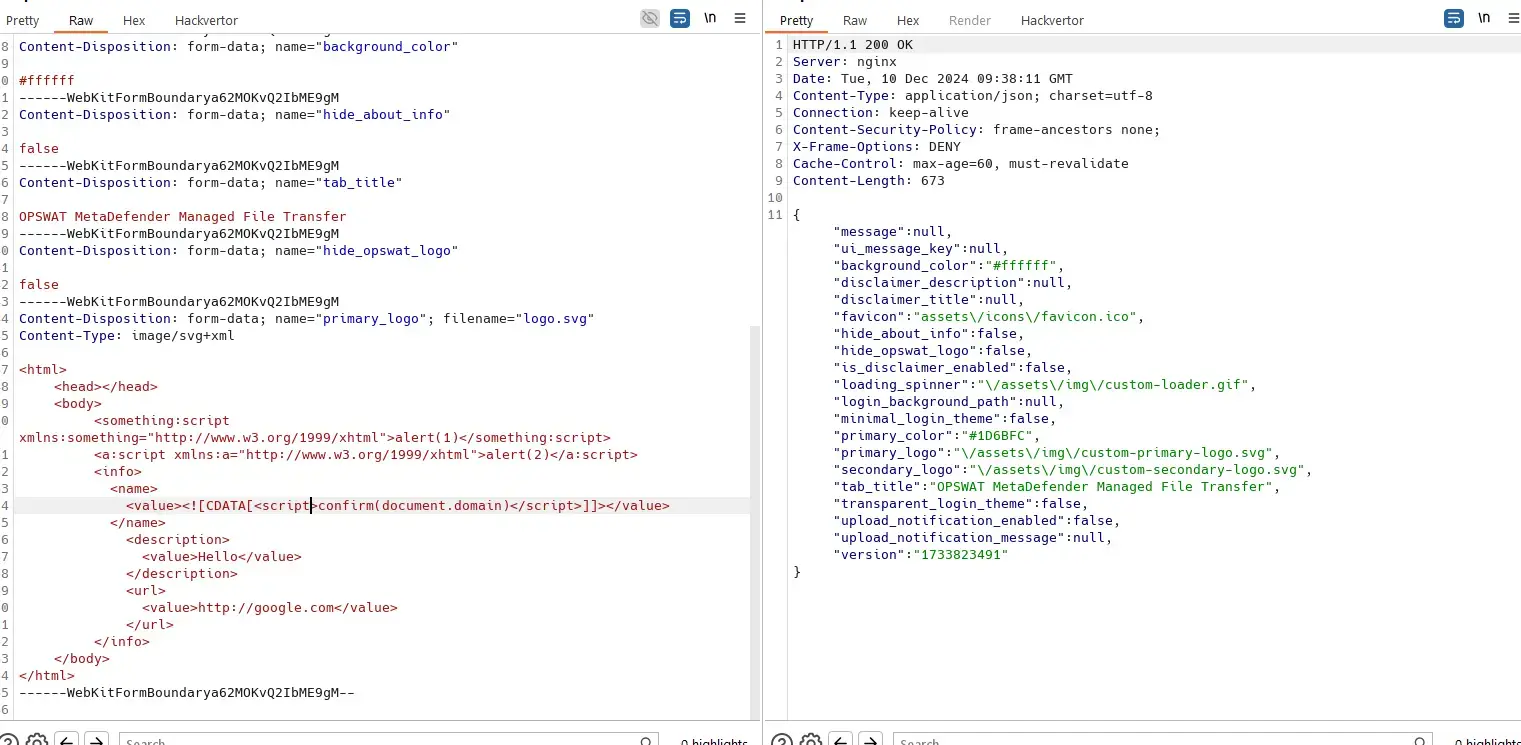
Task: Click the "primary_logo" JSON line
Action: [x=1057, y=453]
